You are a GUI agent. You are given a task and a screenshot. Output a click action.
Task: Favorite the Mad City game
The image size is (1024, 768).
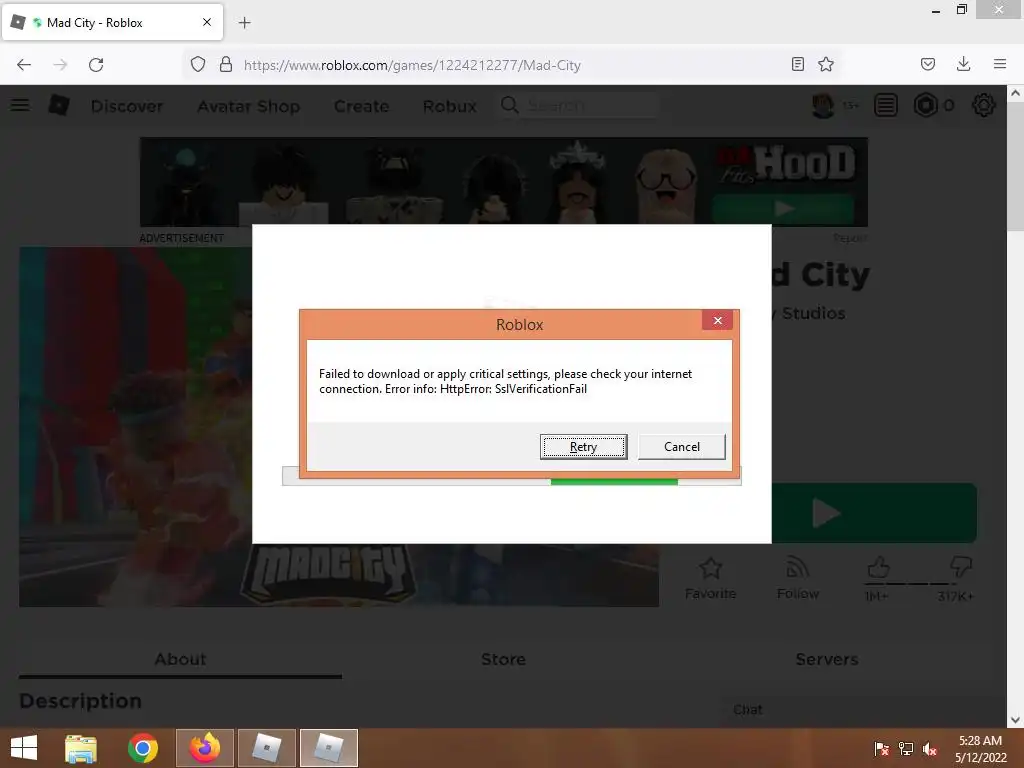(x=710, y=578)
